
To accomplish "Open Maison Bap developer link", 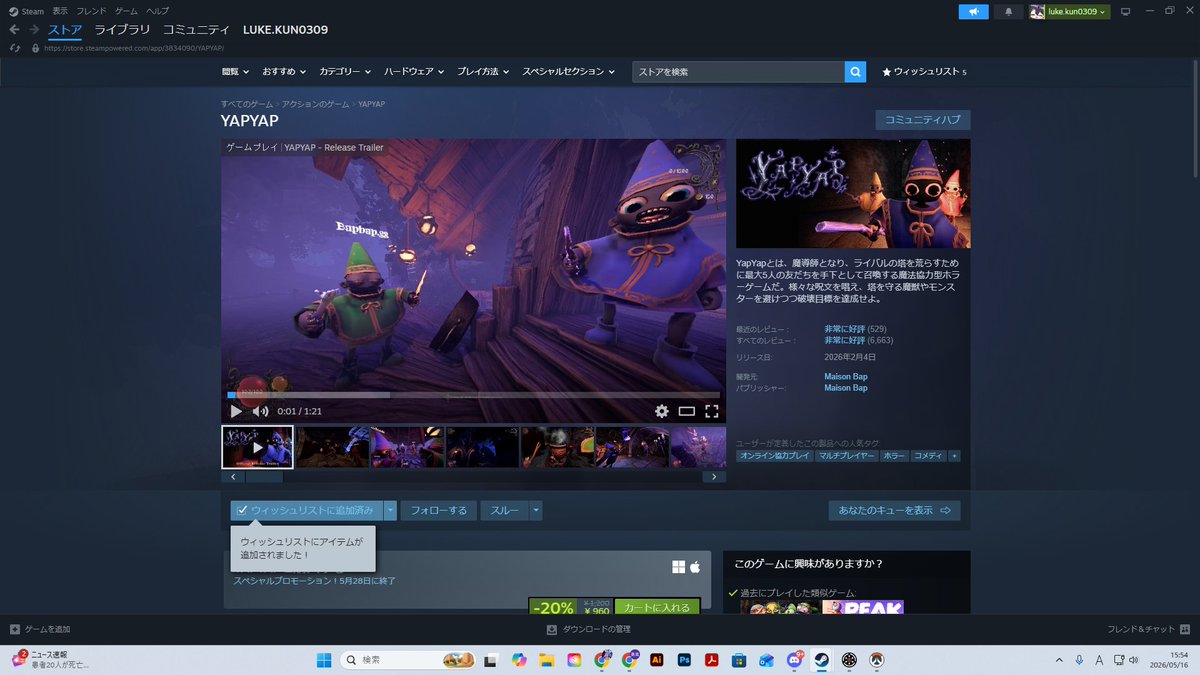I will (x=845, y=376).
